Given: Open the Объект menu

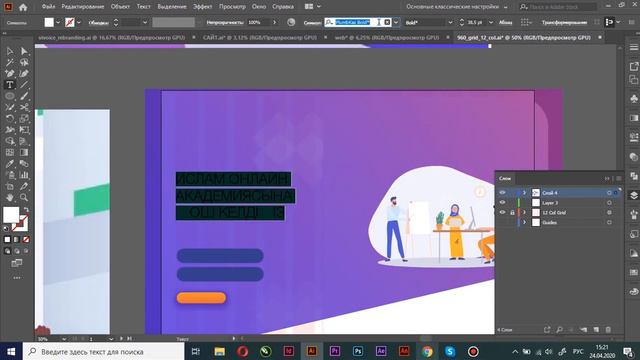Looking at the screenshot, I should point(120,7).
